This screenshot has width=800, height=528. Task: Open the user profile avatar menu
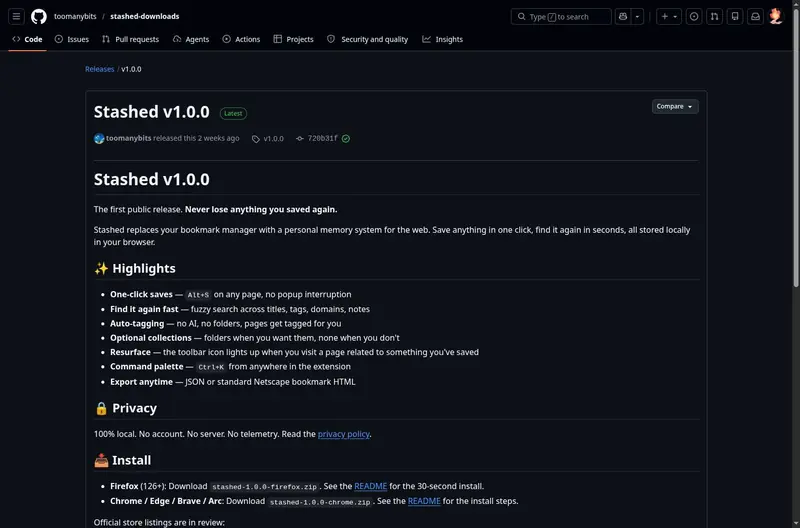(776, 16)
